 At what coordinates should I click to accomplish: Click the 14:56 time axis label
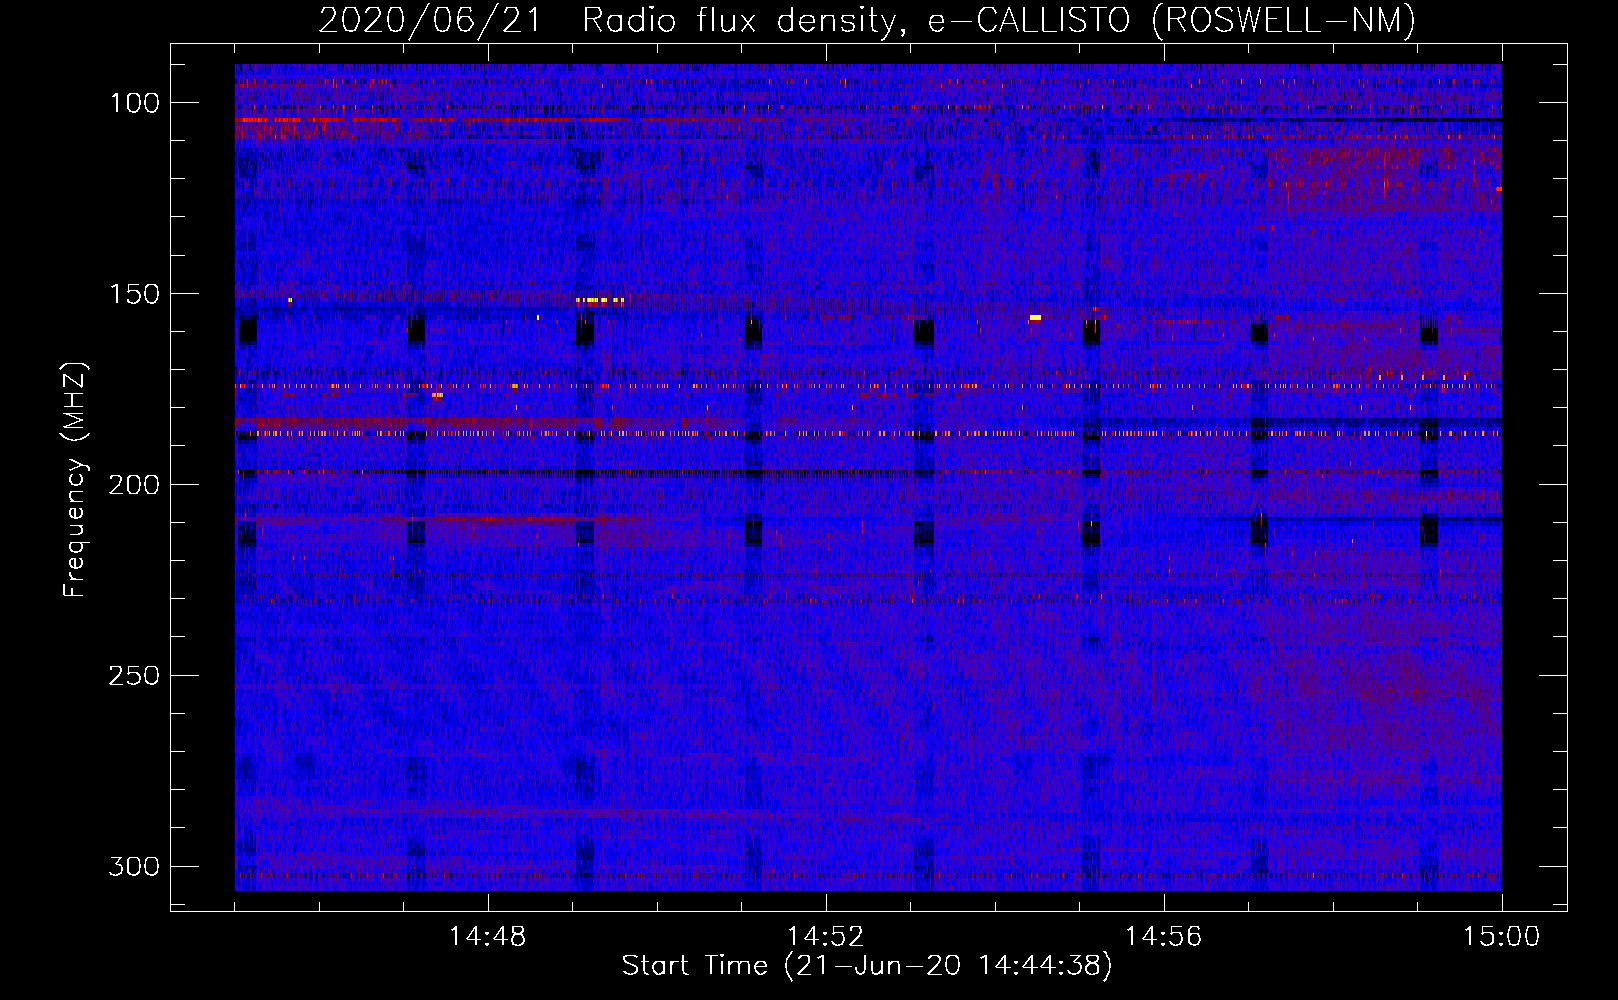[x=1163, y=937]
